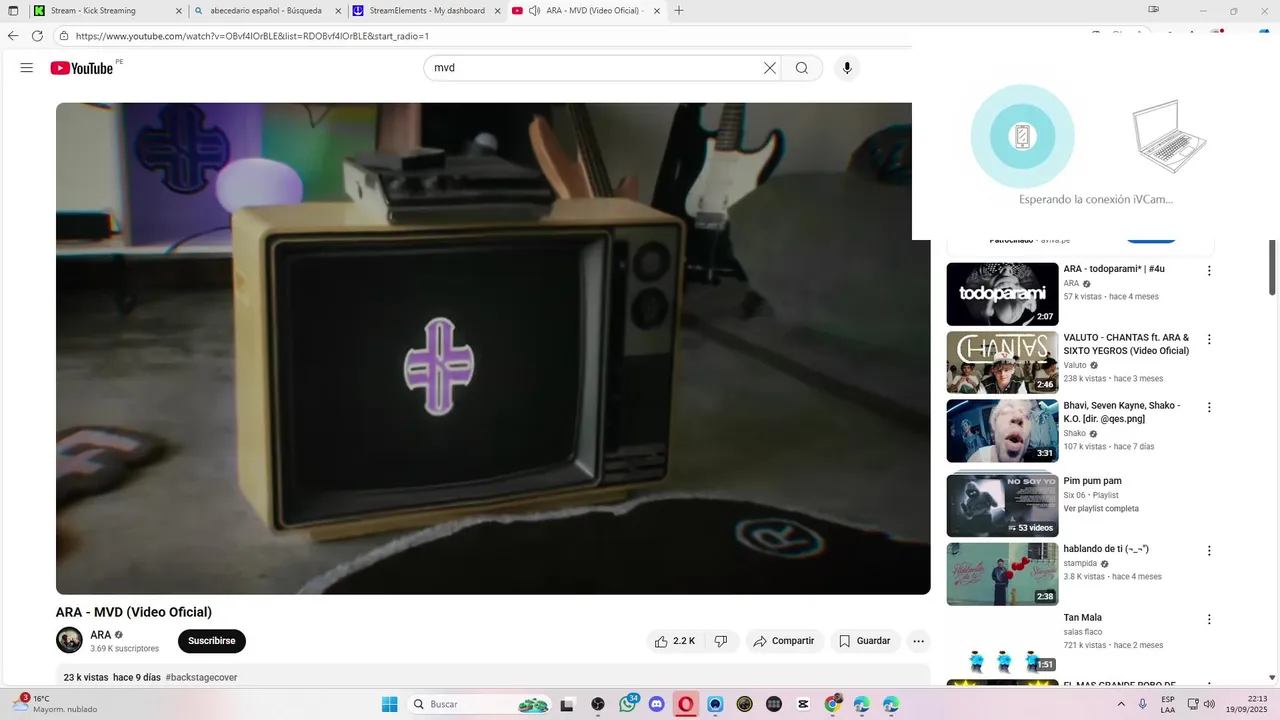The image size is (1280, 720).
Task: Open 'Bhavi, Seven Kayne, Shako - K.O.' title
Action: click(x=1121, y=412)
